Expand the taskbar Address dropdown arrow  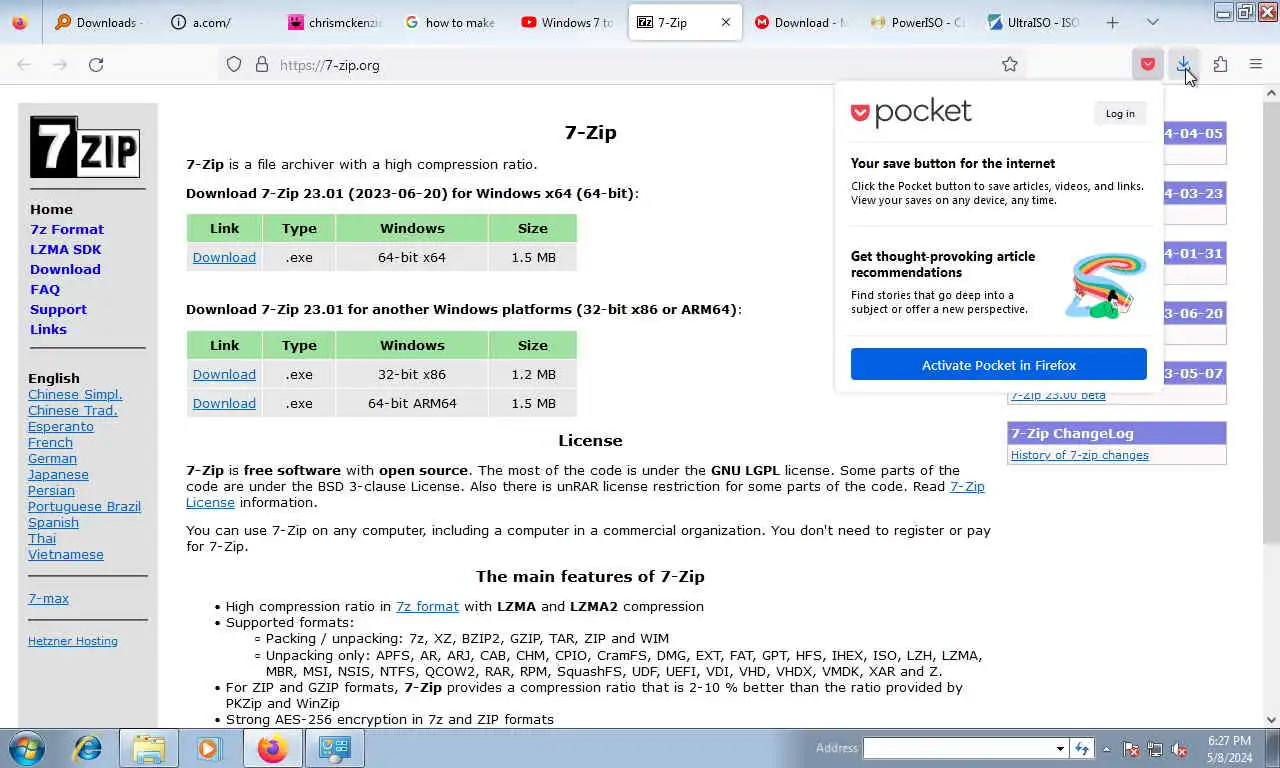(1060, 748)
